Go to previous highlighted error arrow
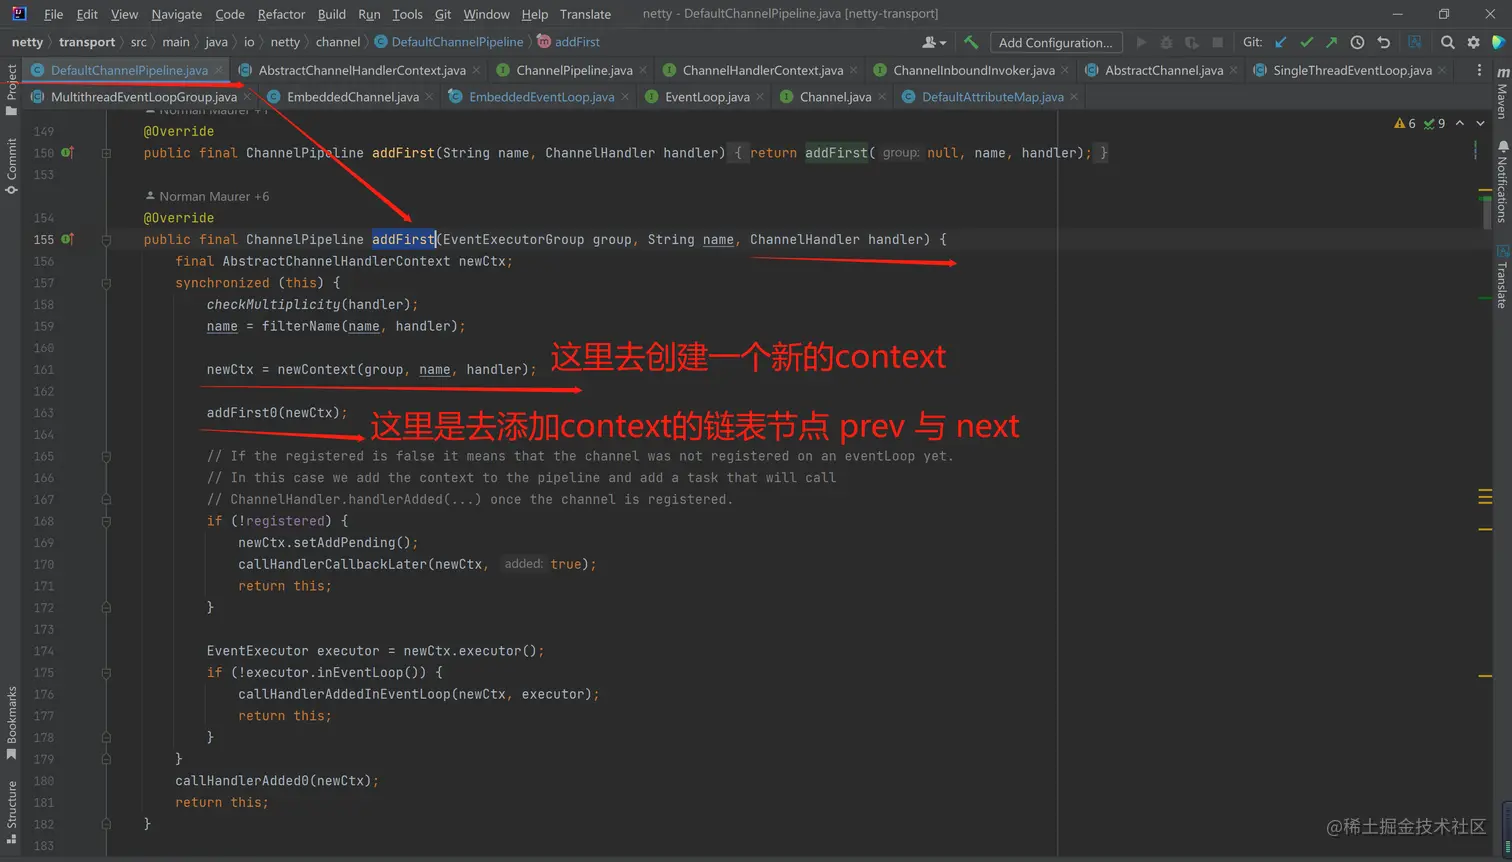Viewport: 1512px width, 862px height. 1460,124
